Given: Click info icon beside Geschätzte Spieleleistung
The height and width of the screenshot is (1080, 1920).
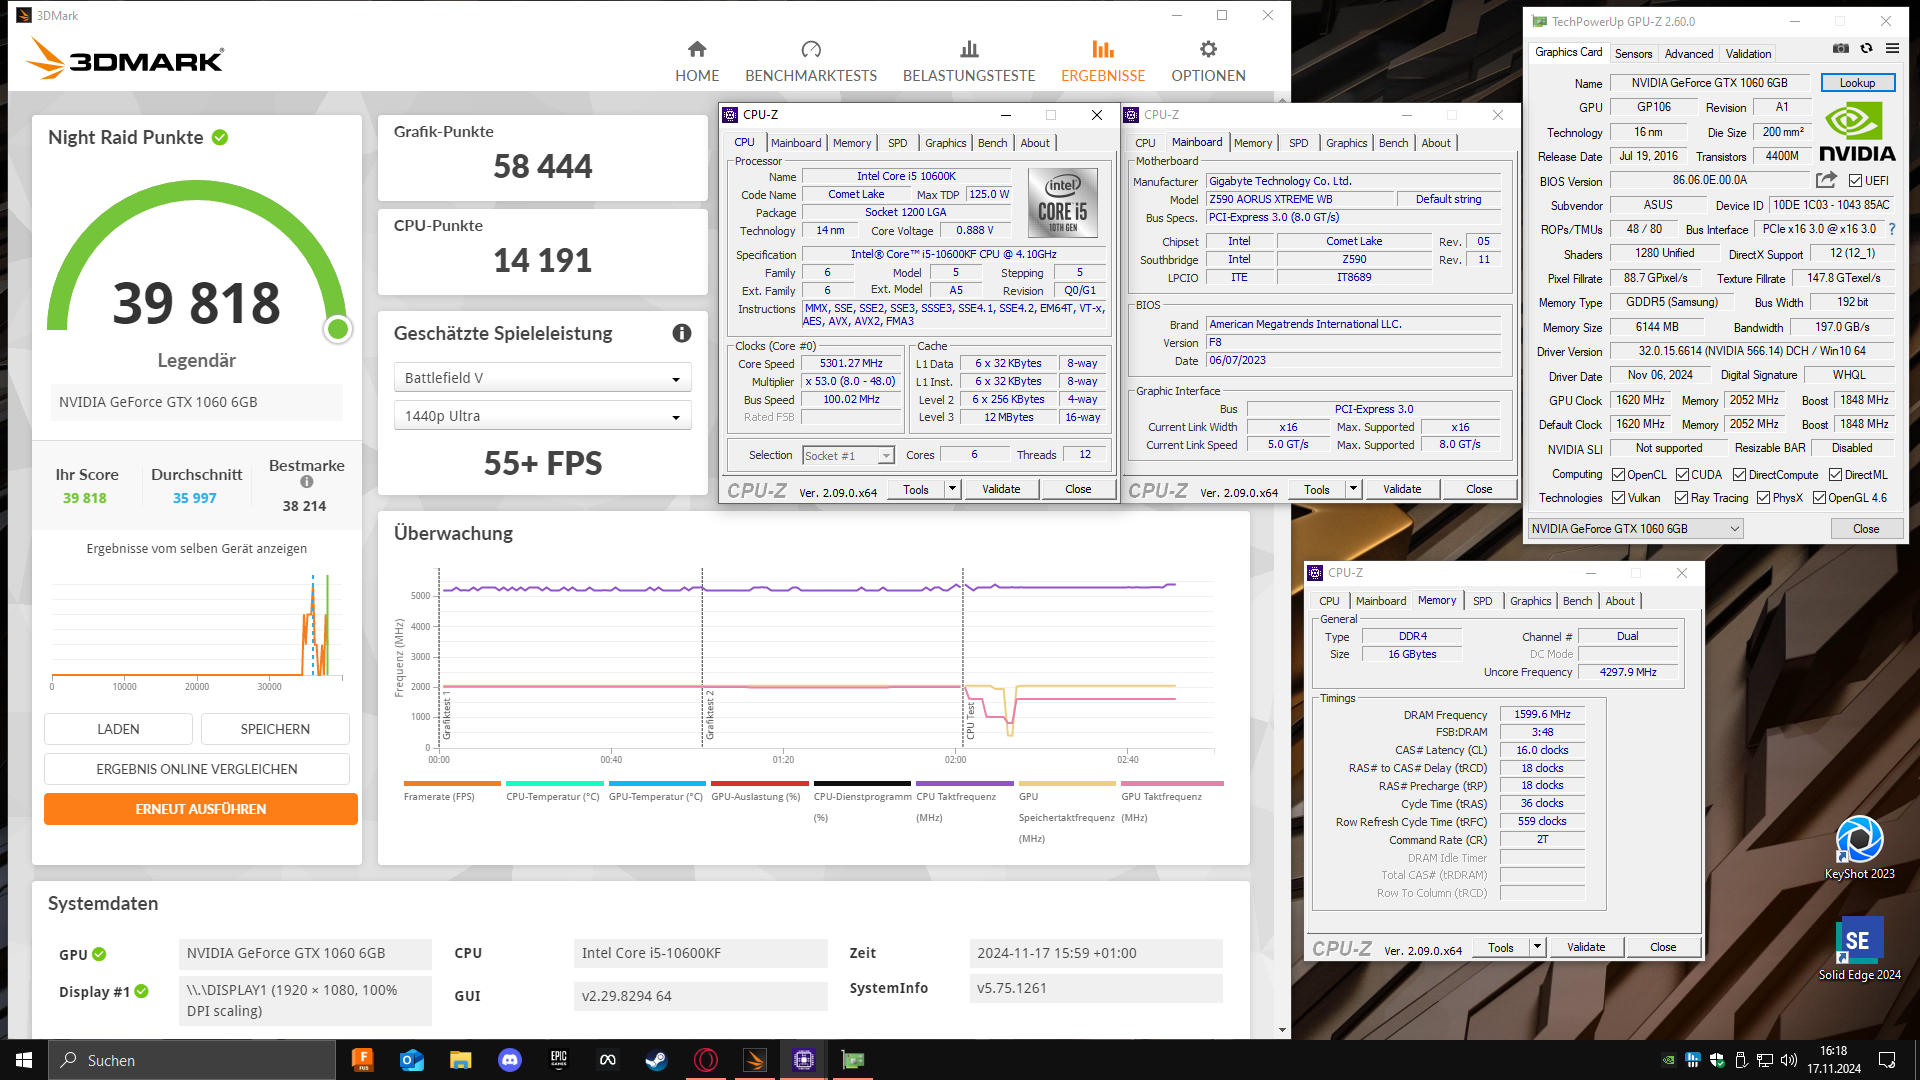Looking at the screenshot, I should [x=682, y=333].
